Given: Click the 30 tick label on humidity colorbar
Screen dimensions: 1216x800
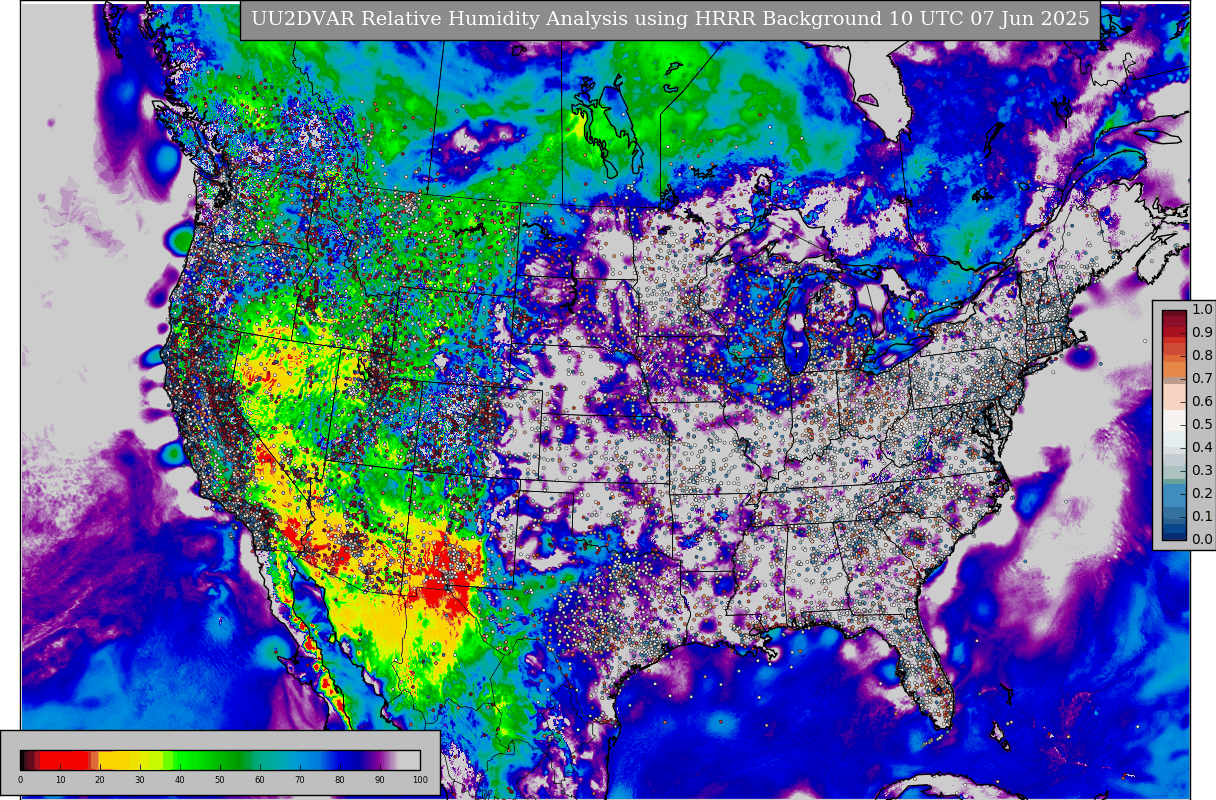Looking at the screenshot, I should (140, 780).
